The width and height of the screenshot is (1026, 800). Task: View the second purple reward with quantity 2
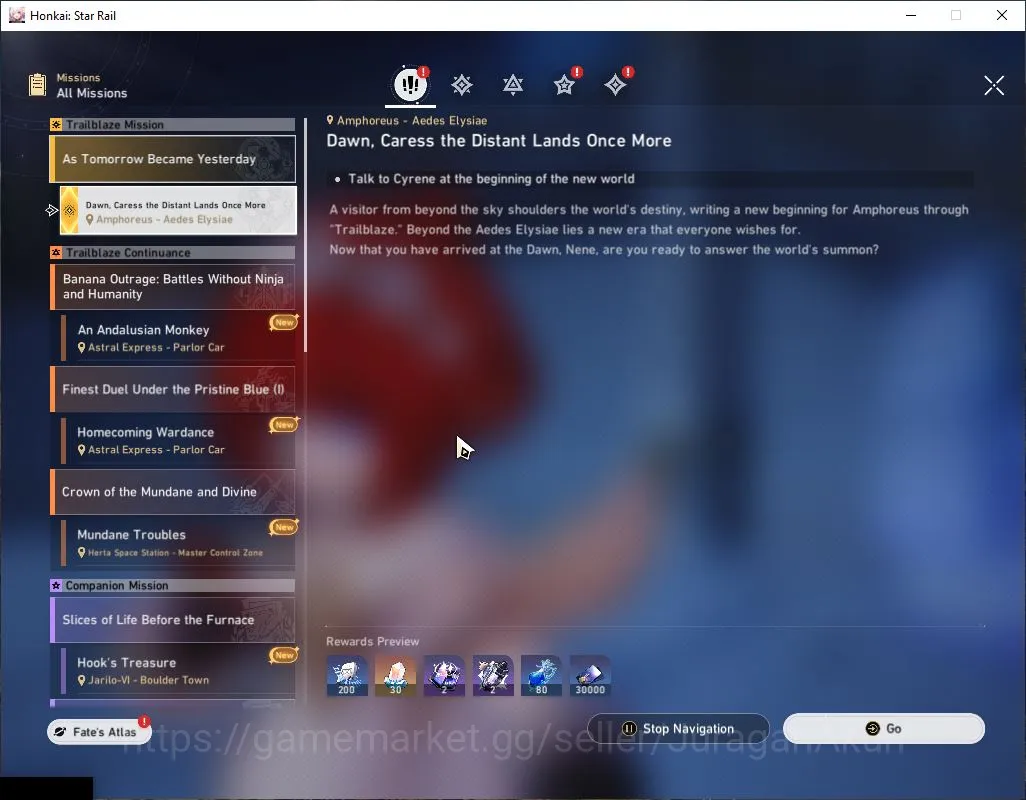(493, 676)
